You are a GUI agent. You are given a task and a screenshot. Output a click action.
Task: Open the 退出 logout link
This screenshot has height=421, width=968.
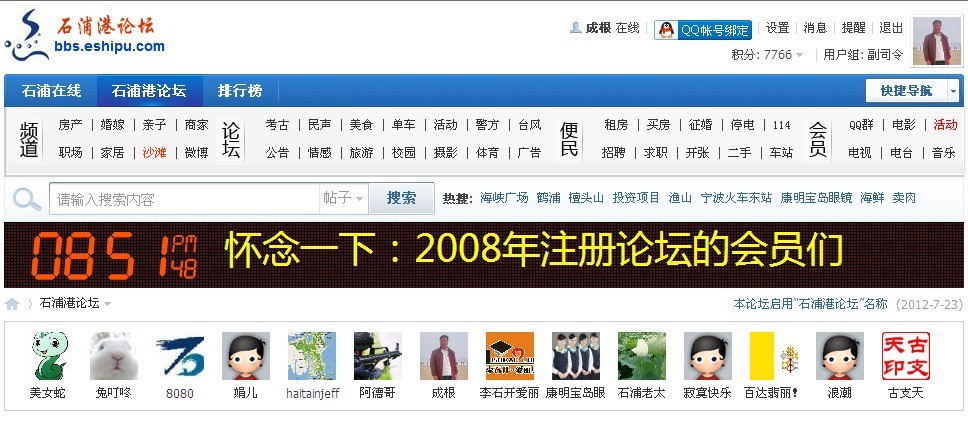click(890, 28)
